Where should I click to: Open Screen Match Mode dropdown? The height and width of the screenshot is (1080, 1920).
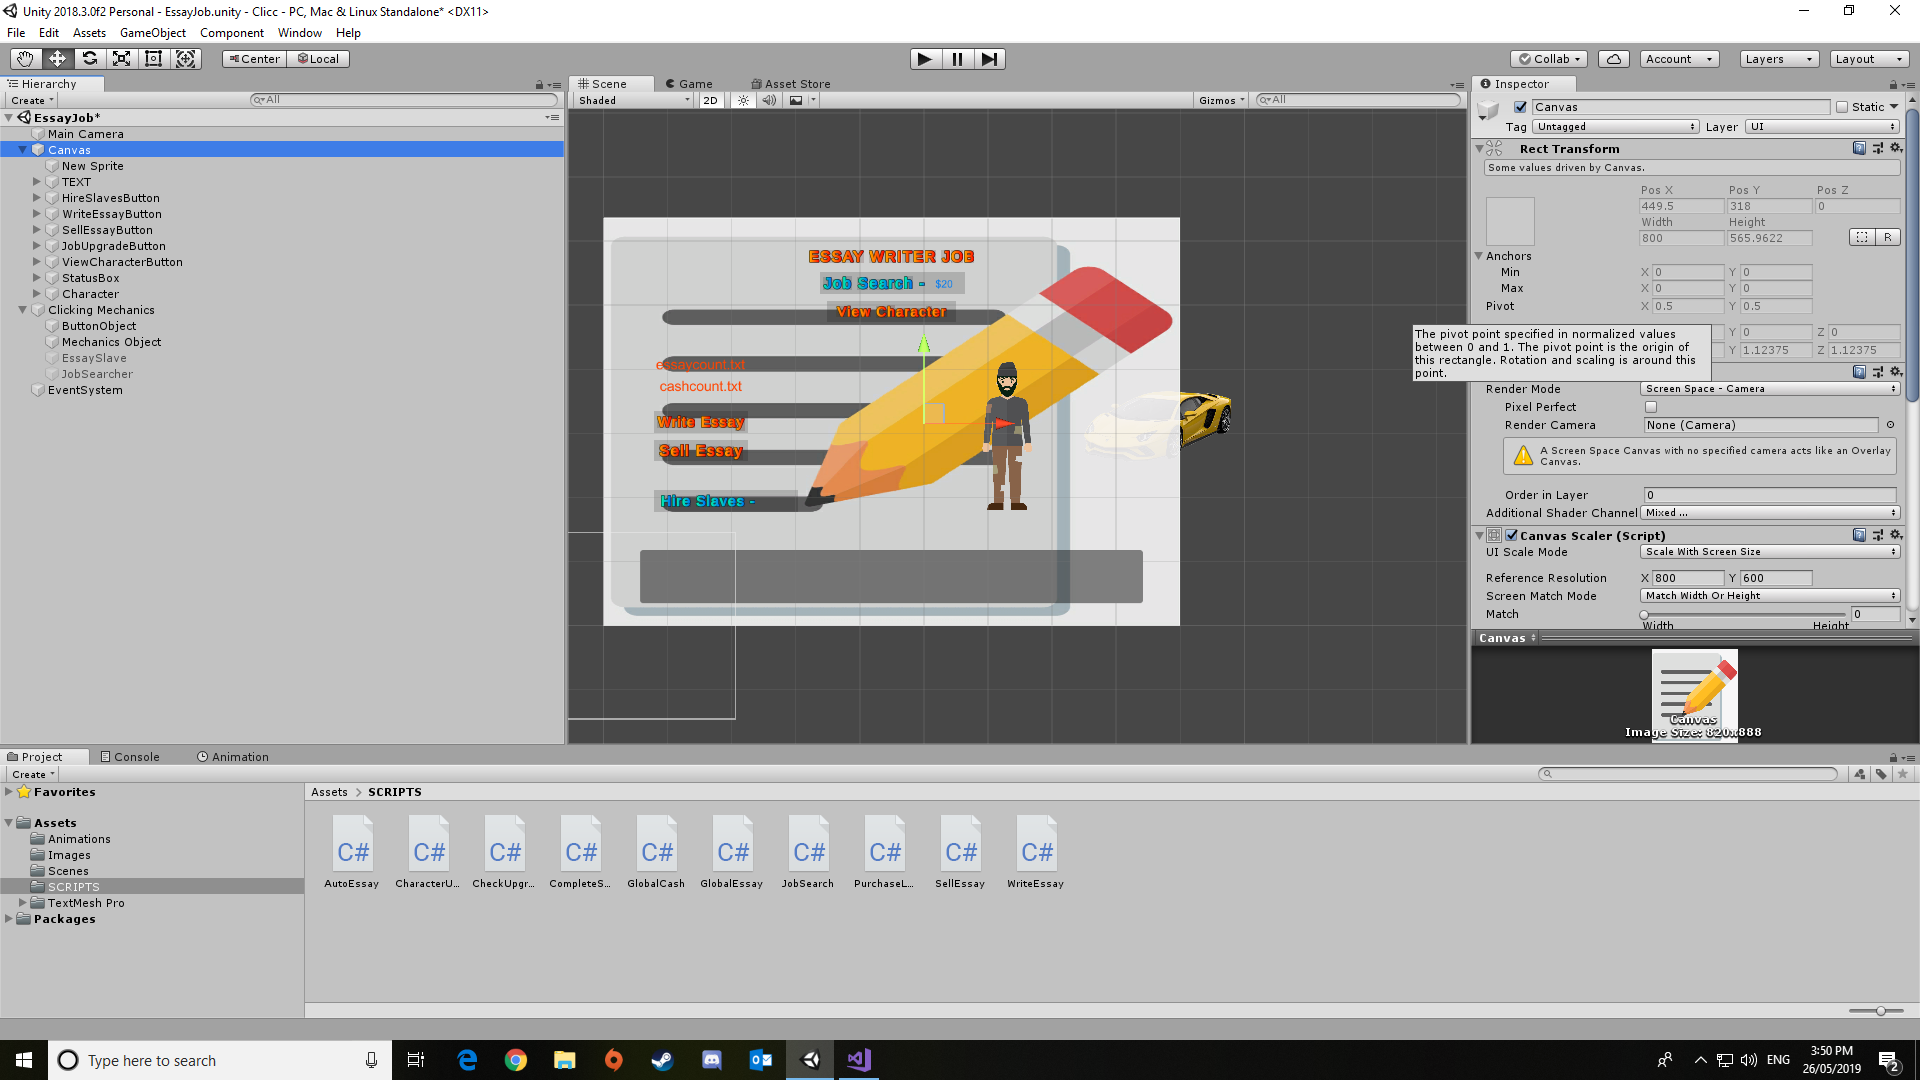click(1770, 596)
